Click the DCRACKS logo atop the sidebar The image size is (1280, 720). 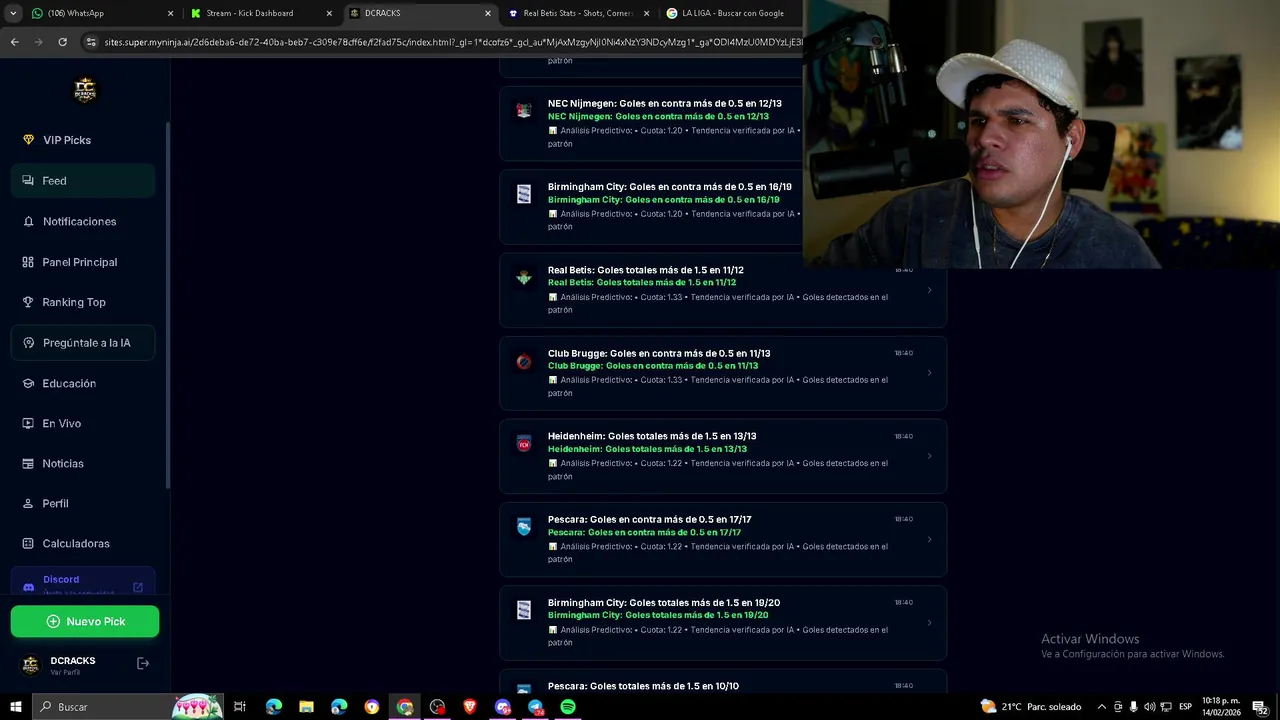85,90
